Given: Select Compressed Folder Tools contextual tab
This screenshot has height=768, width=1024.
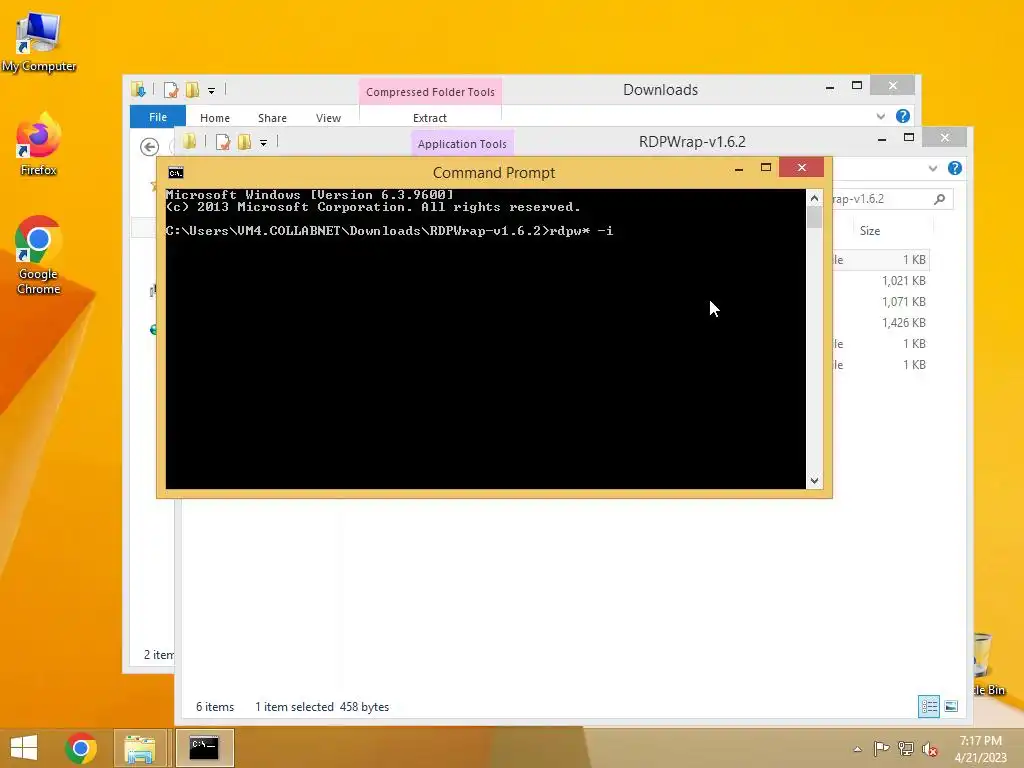Looking at the screenshot, I should 430,92.
